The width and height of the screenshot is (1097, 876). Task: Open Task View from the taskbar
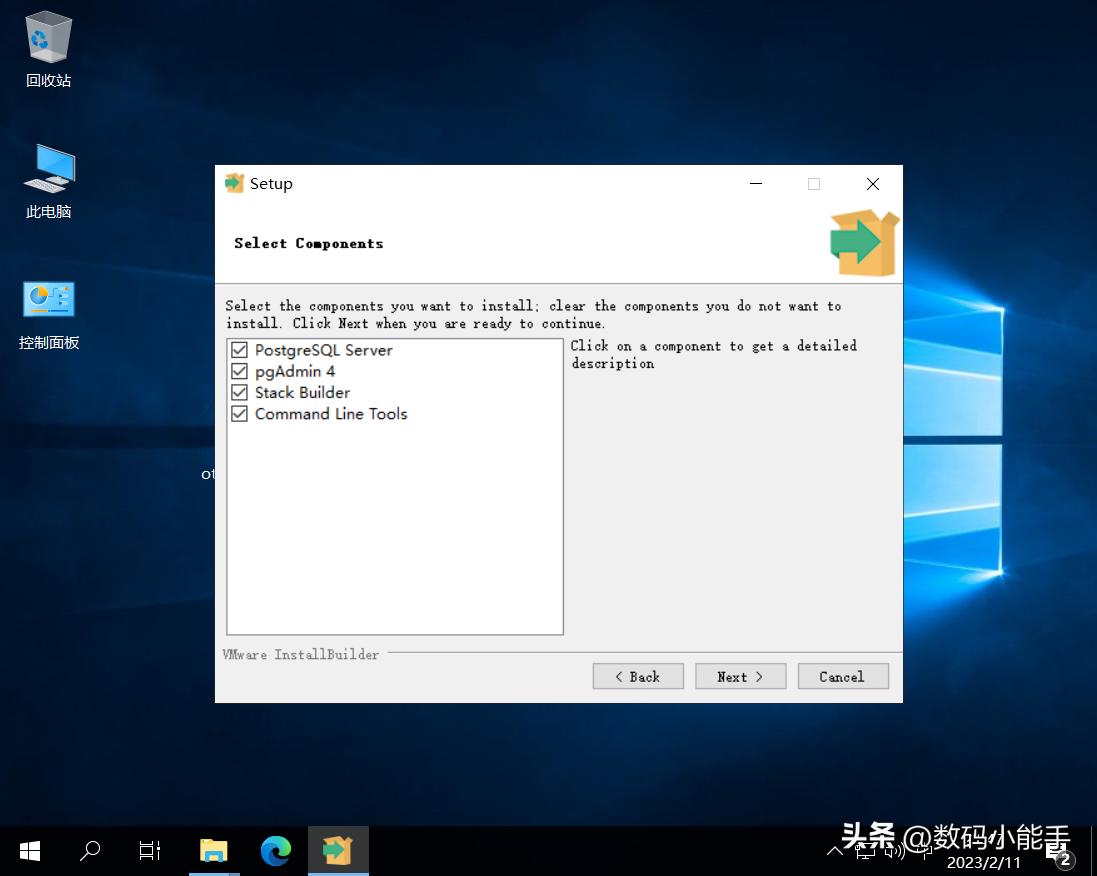(x=150, y=851)
